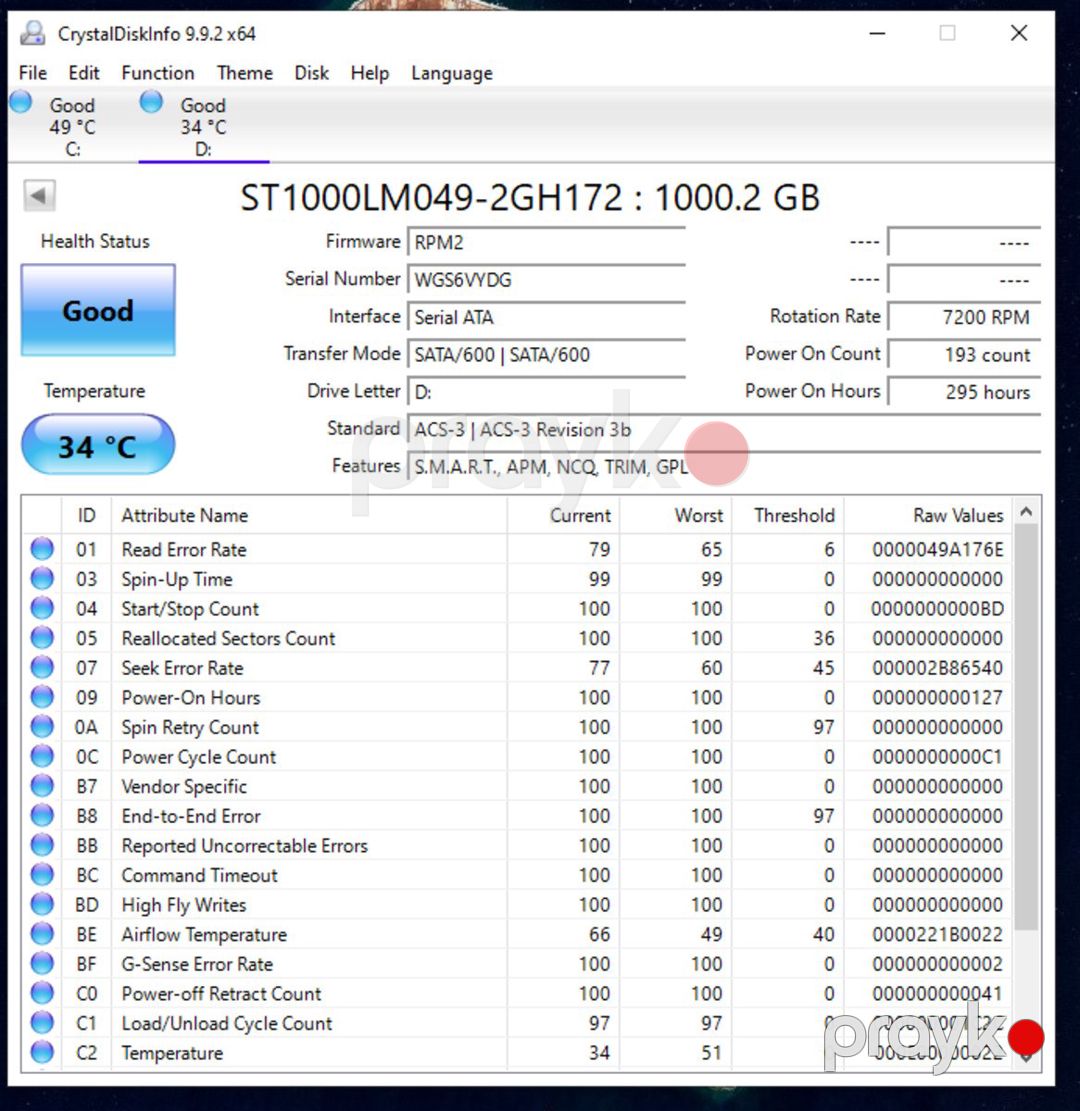Click the Standard ACS-3 field
This screenshot has height=1111, width=1080.
(x=724, y=429)
